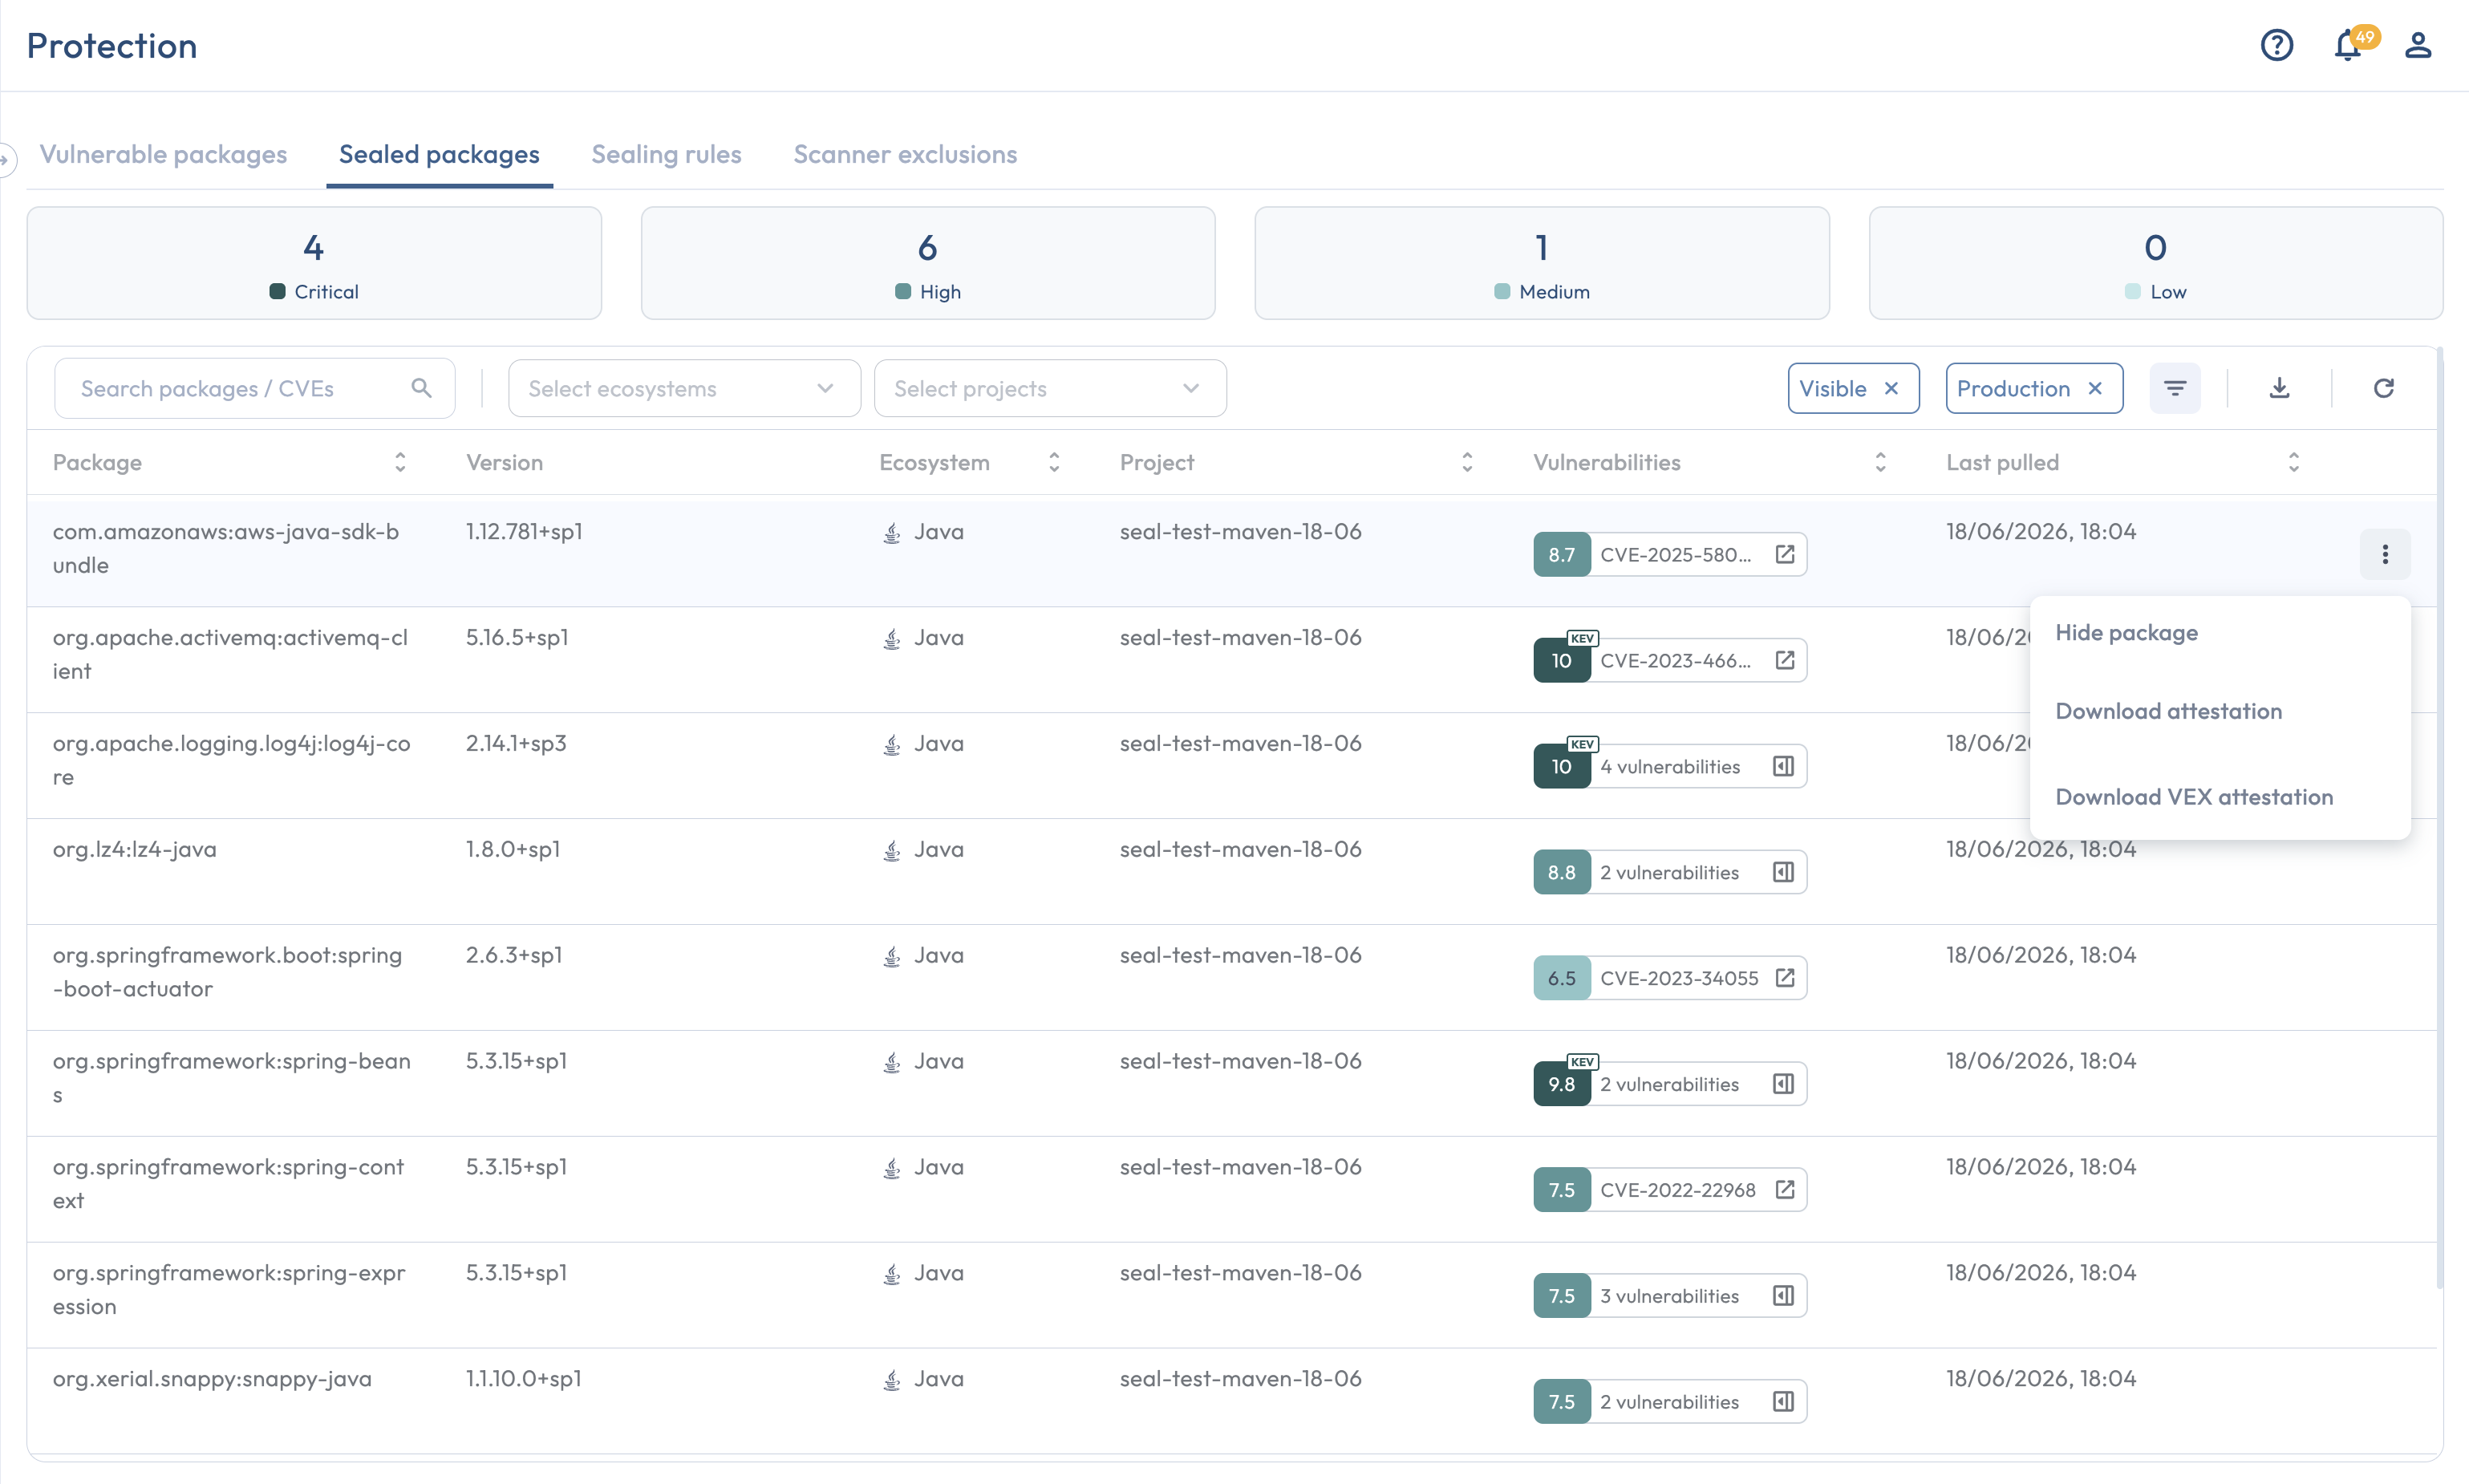
Task: Filter by the High severity card
Action: [x=928, y=263]
